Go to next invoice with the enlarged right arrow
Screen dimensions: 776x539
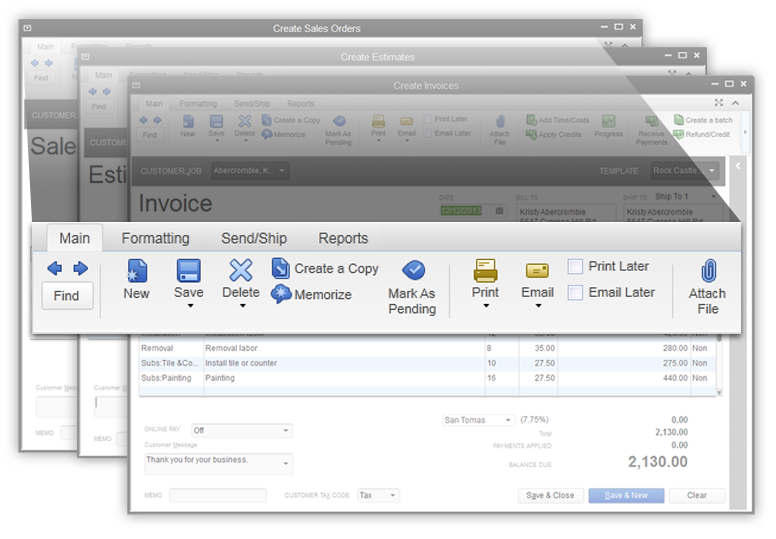[x=80, y=269]
